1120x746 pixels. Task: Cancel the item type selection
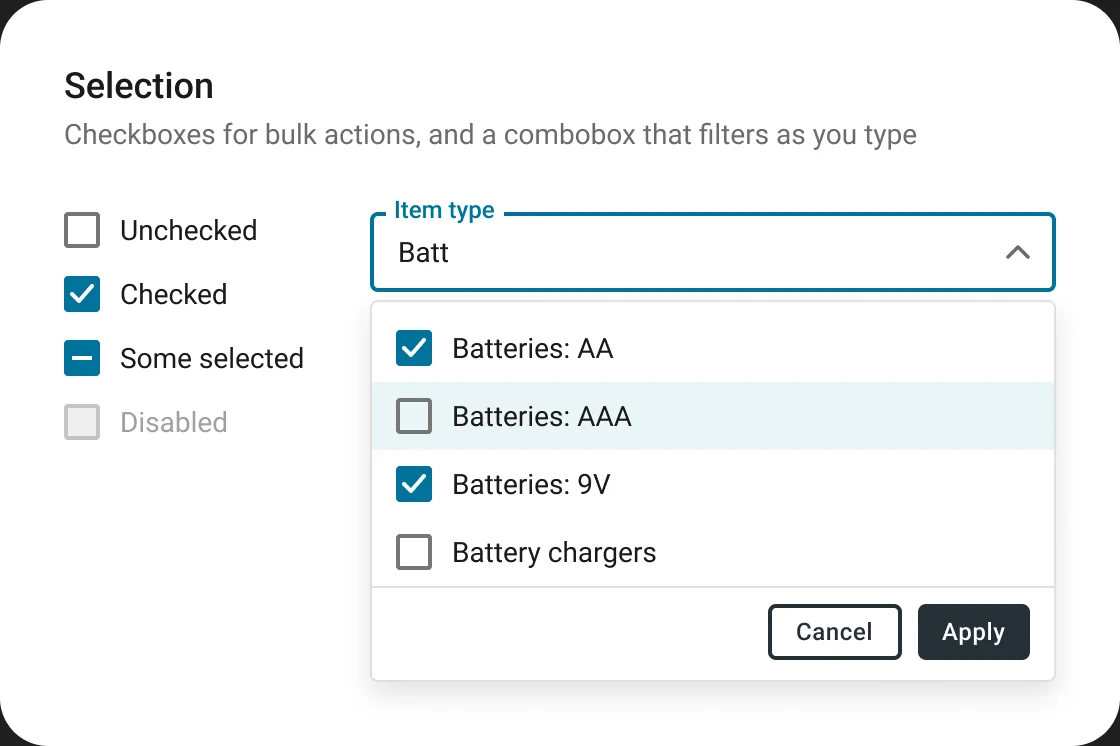pos(834,632)
